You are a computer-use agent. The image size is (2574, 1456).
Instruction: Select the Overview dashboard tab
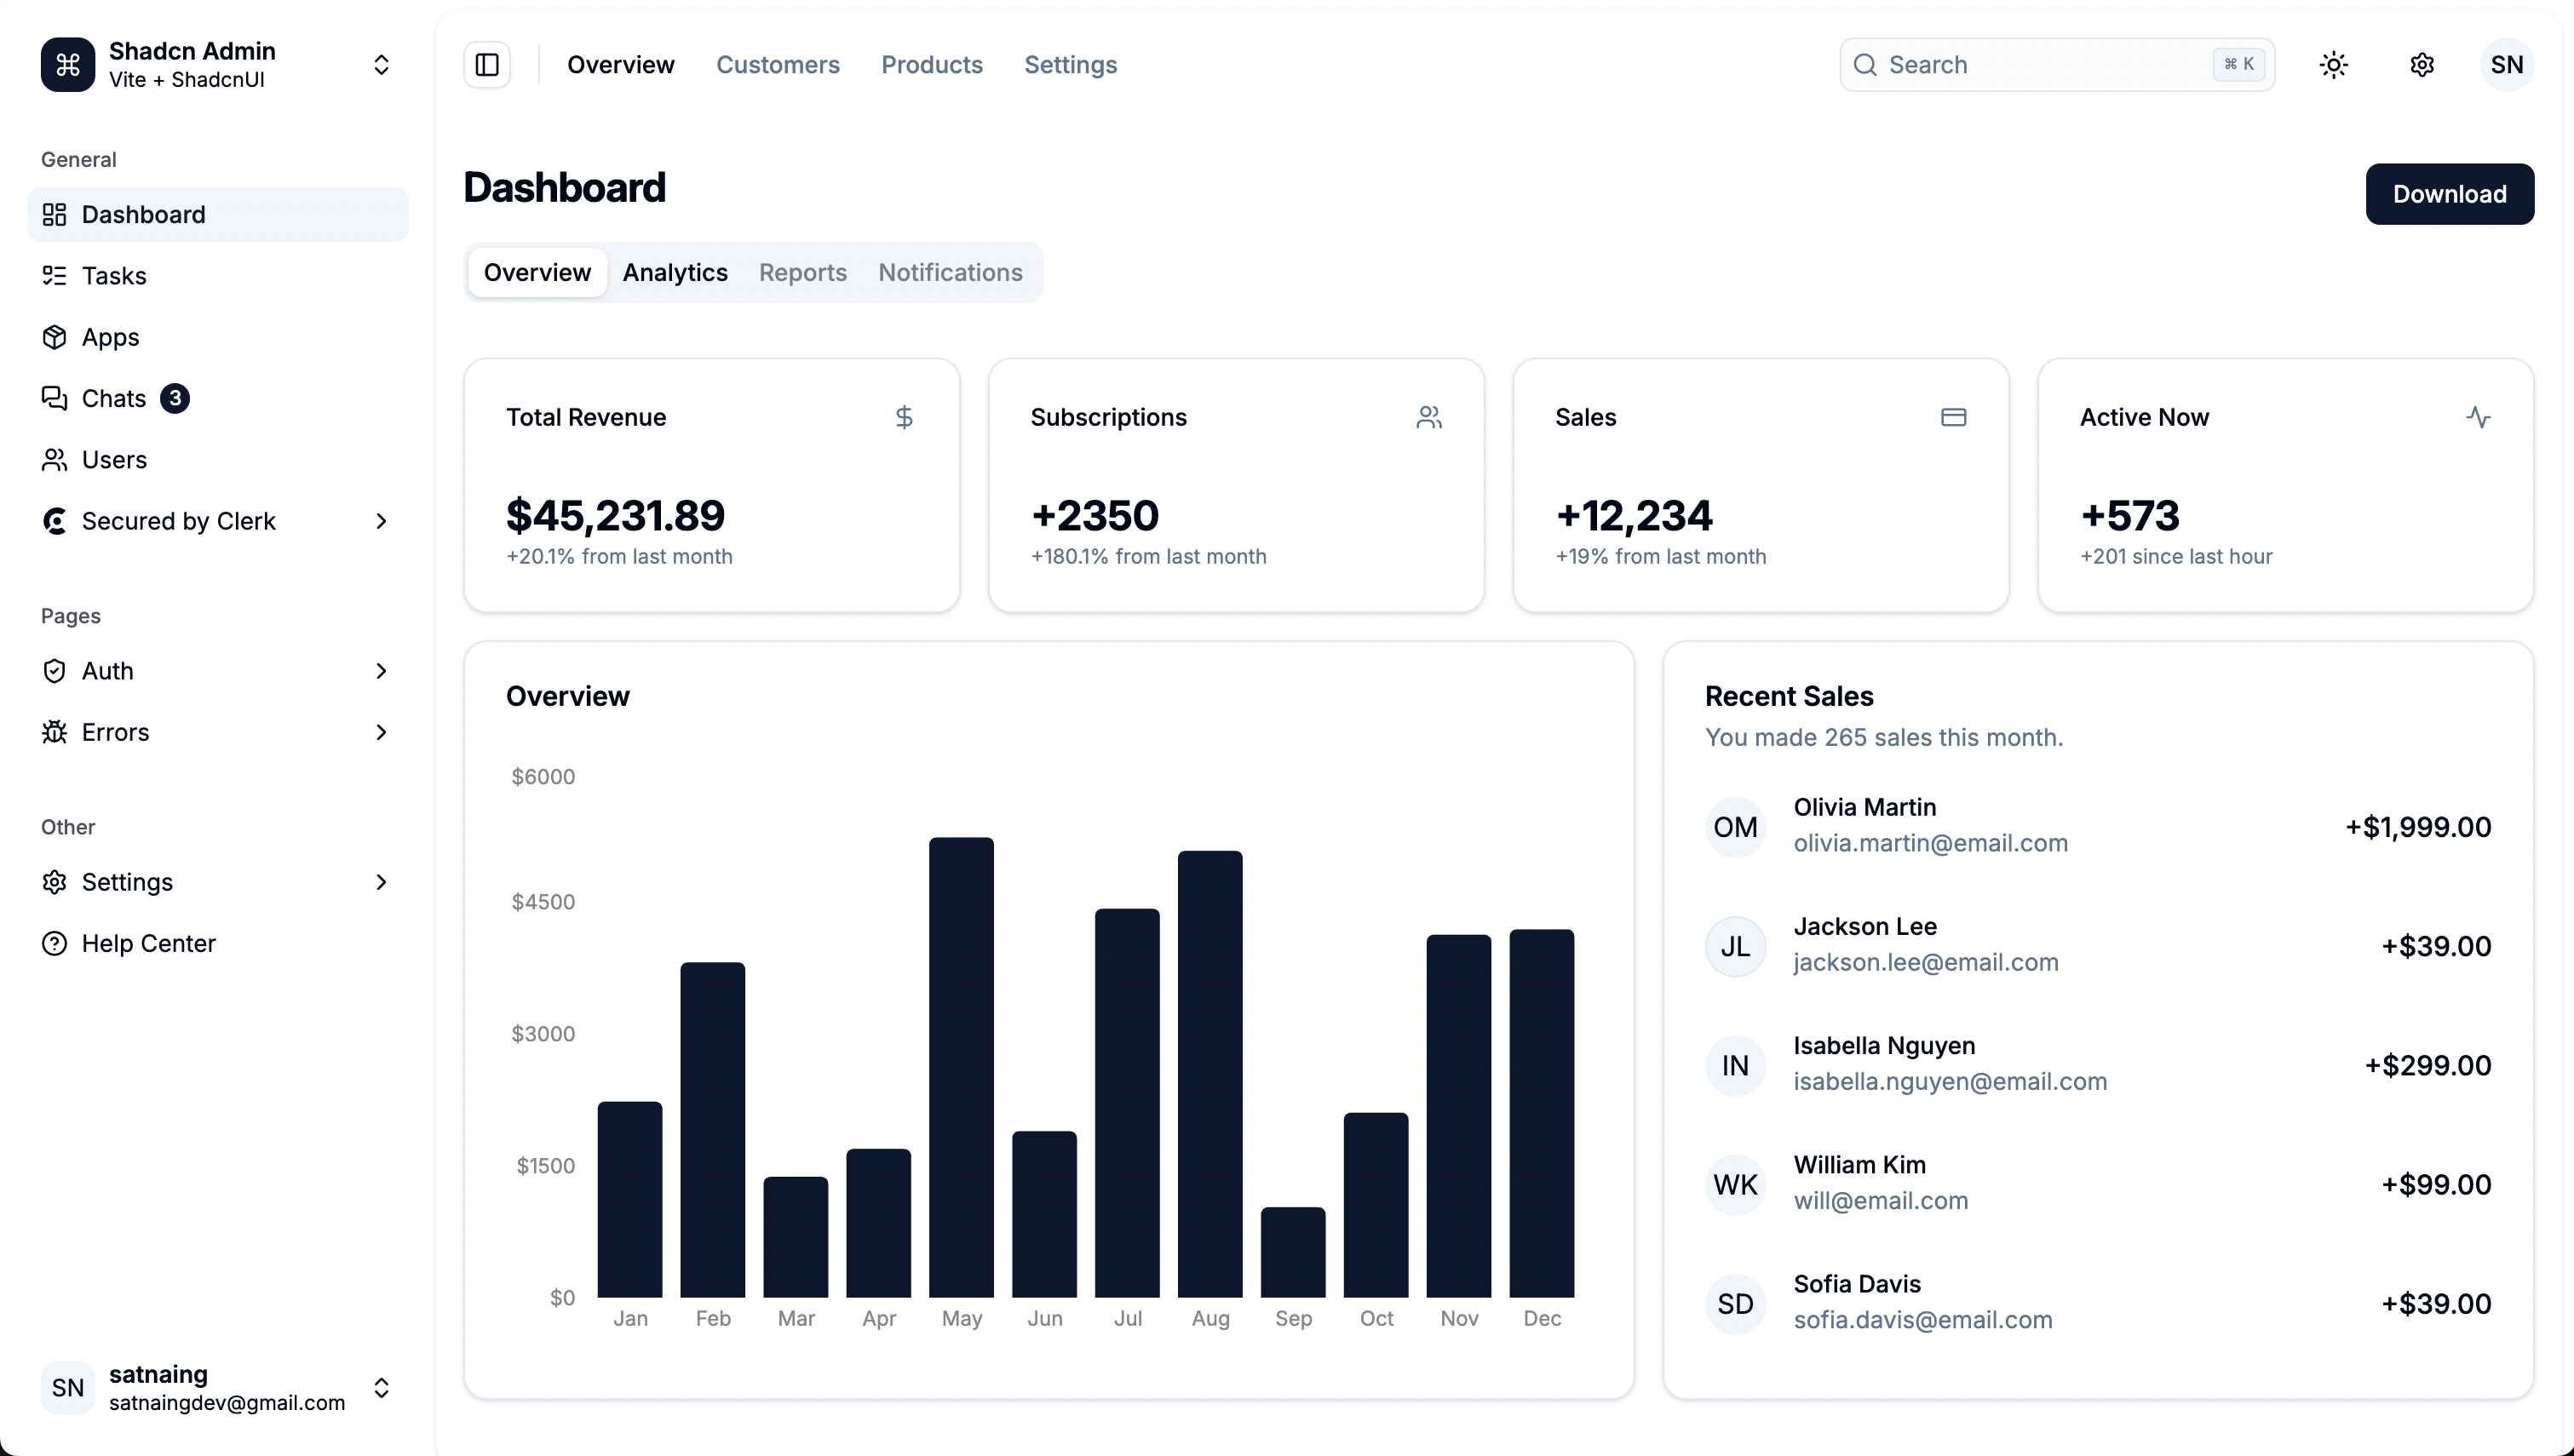(537, 272)
